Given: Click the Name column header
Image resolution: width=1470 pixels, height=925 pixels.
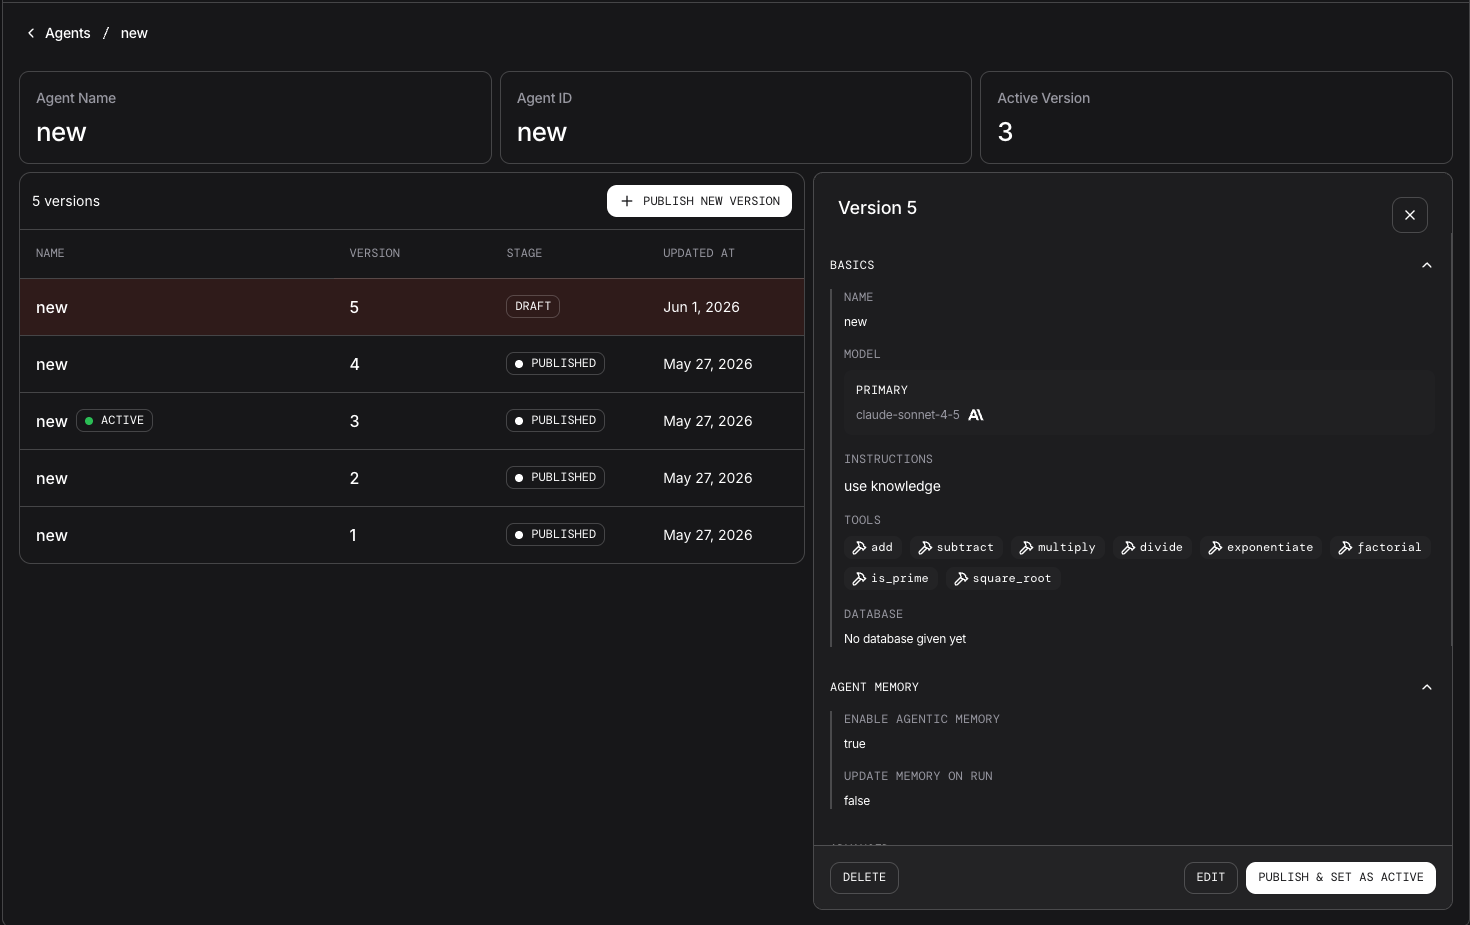Looking at the screenshot, I should (50, 253).
